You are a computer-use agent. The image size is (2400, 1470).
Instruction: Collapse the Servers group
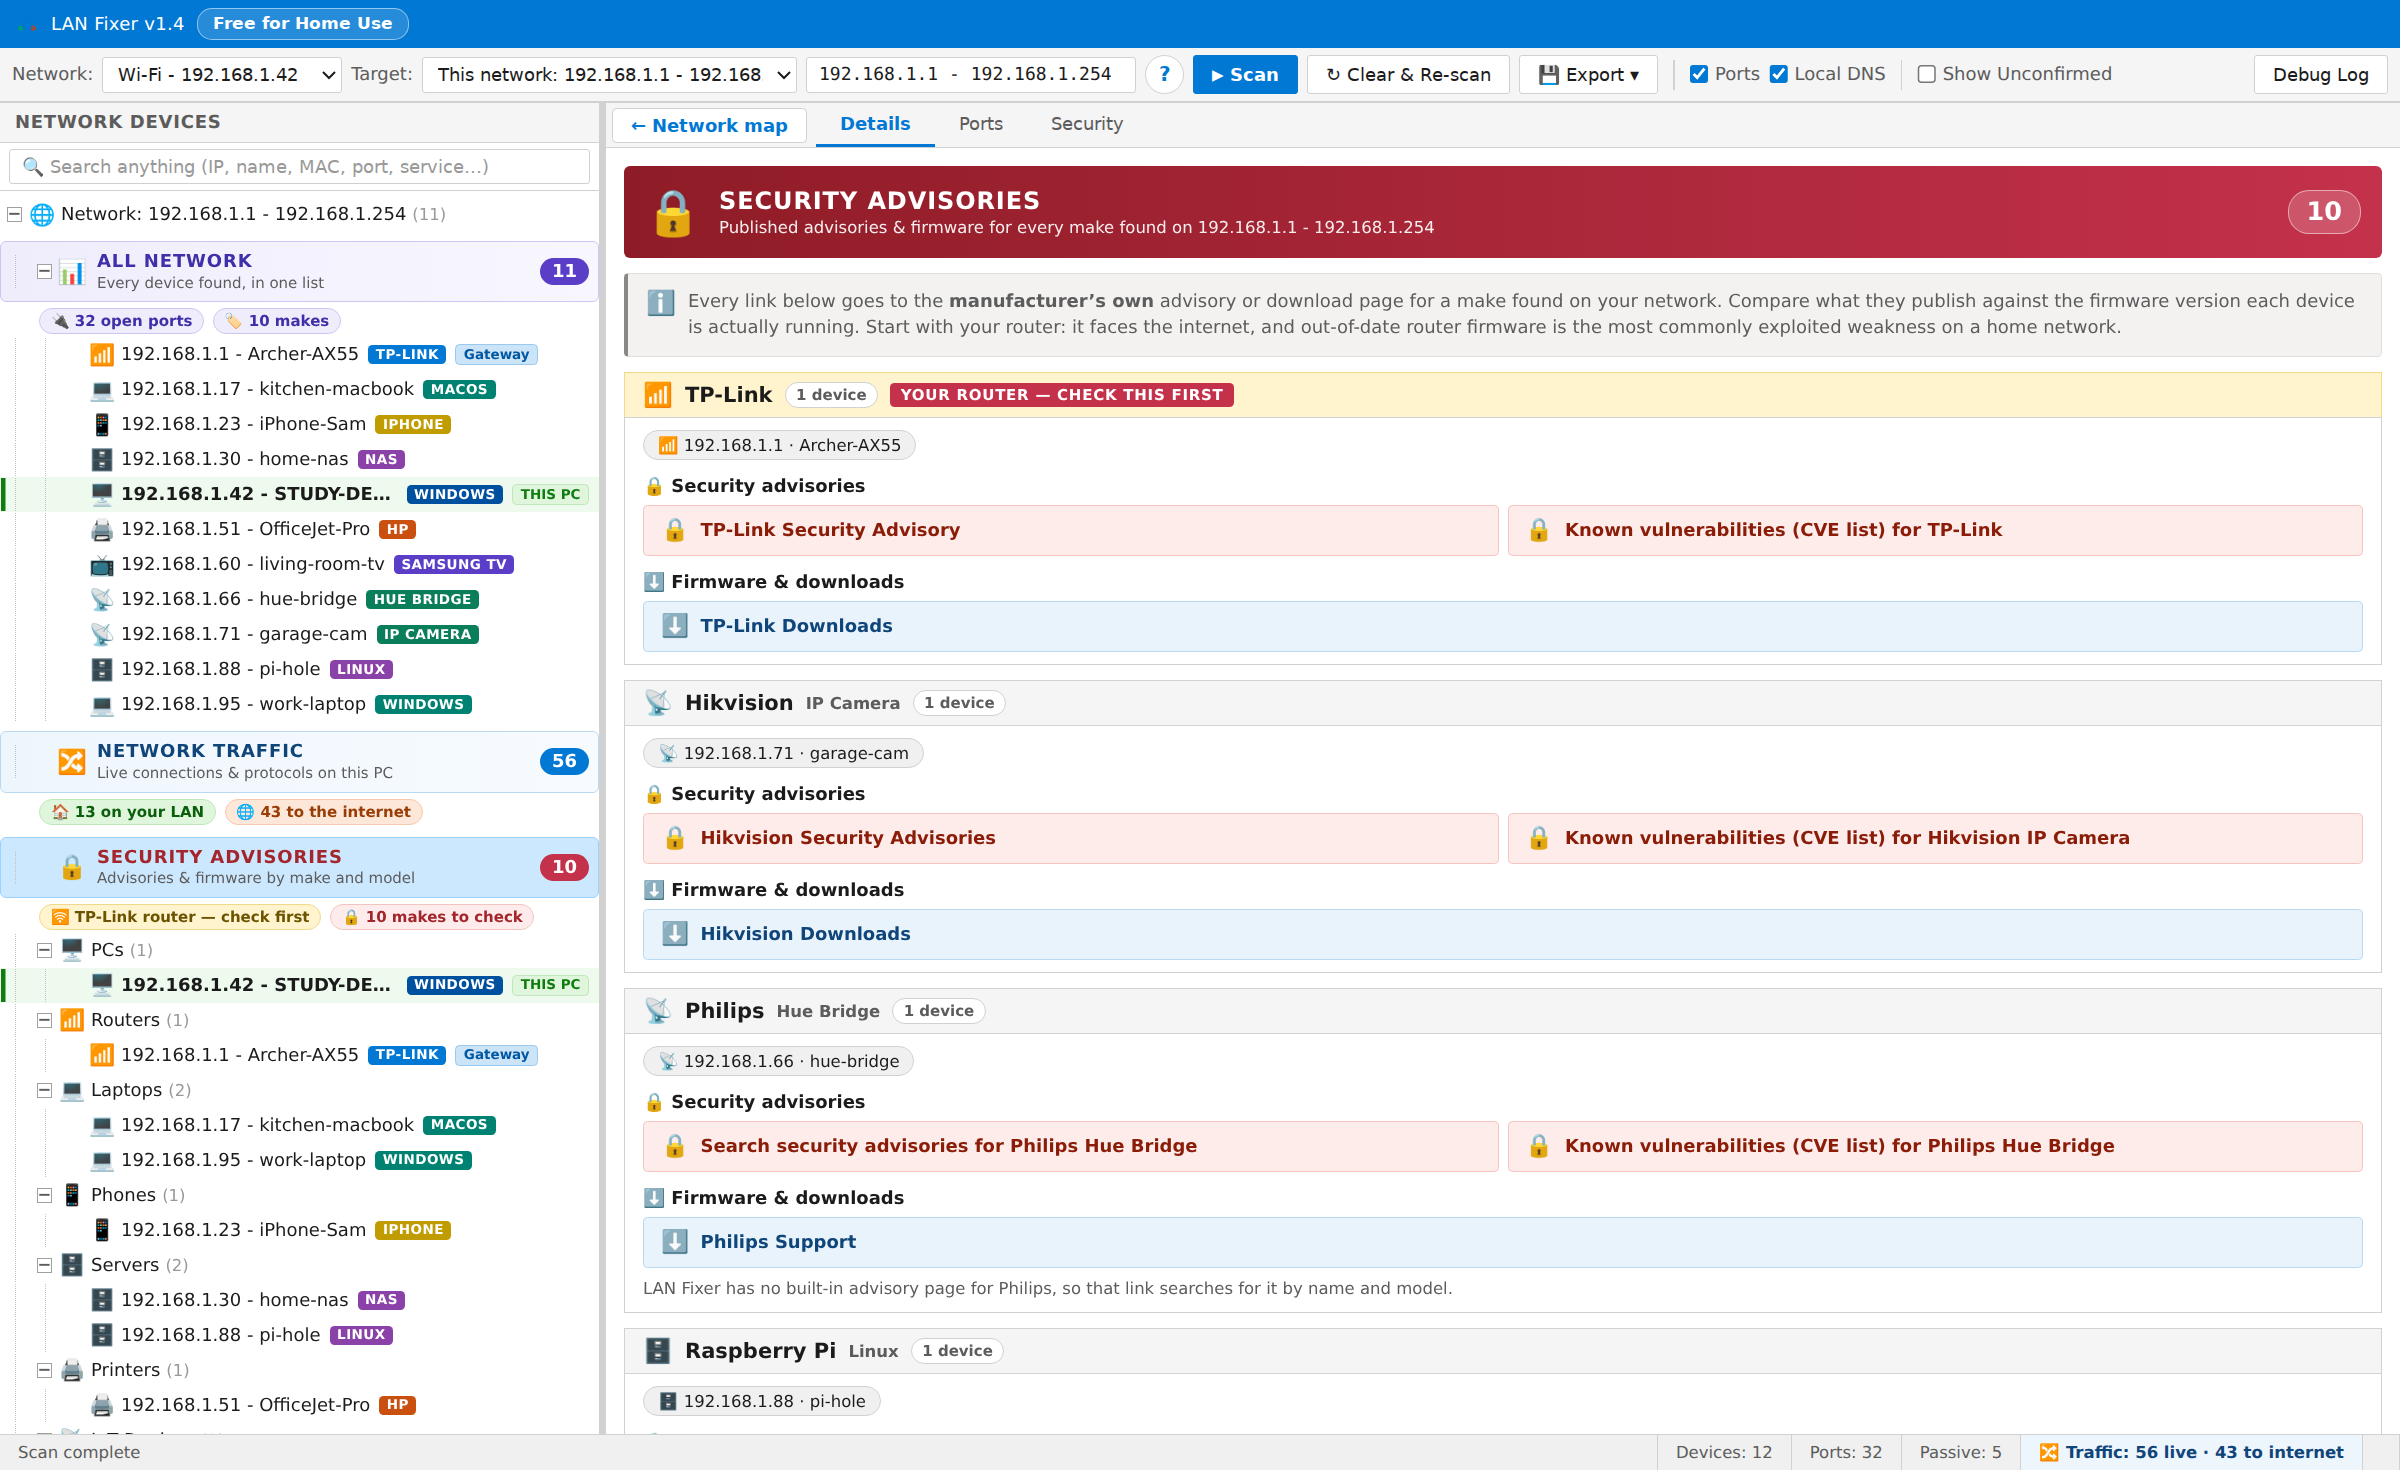(x=44, y=1266)
